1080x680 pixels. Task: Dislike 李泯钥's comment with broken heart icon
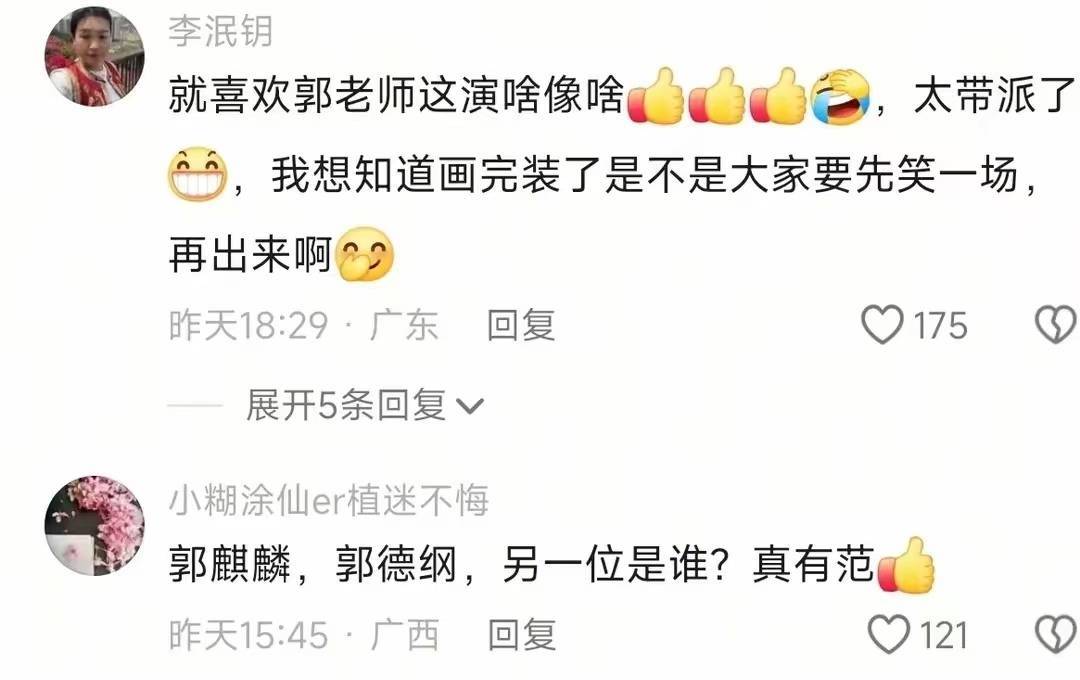(x=1057, y=325)
